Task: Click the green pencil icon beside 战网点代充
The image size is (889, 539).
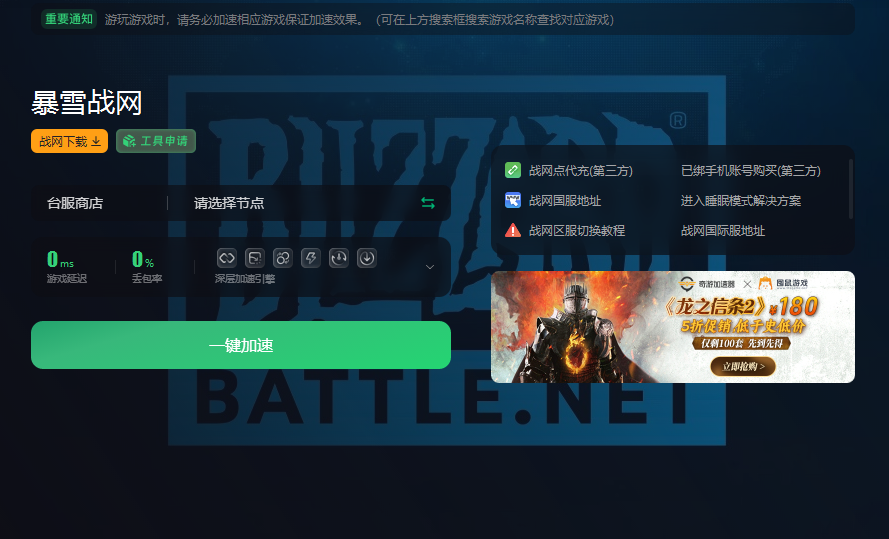Action: click(513, 170)
